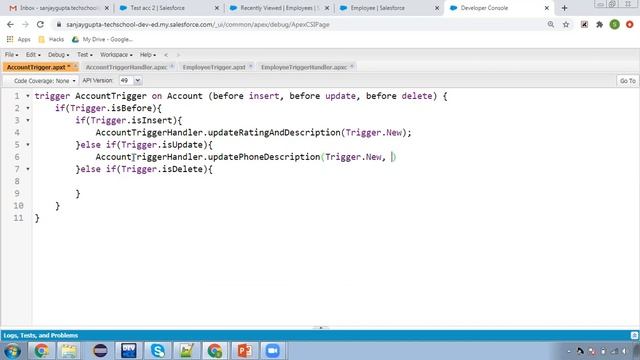Click the previous-location arrow next to Help
640x360 pixels.
tap(166, 55)
